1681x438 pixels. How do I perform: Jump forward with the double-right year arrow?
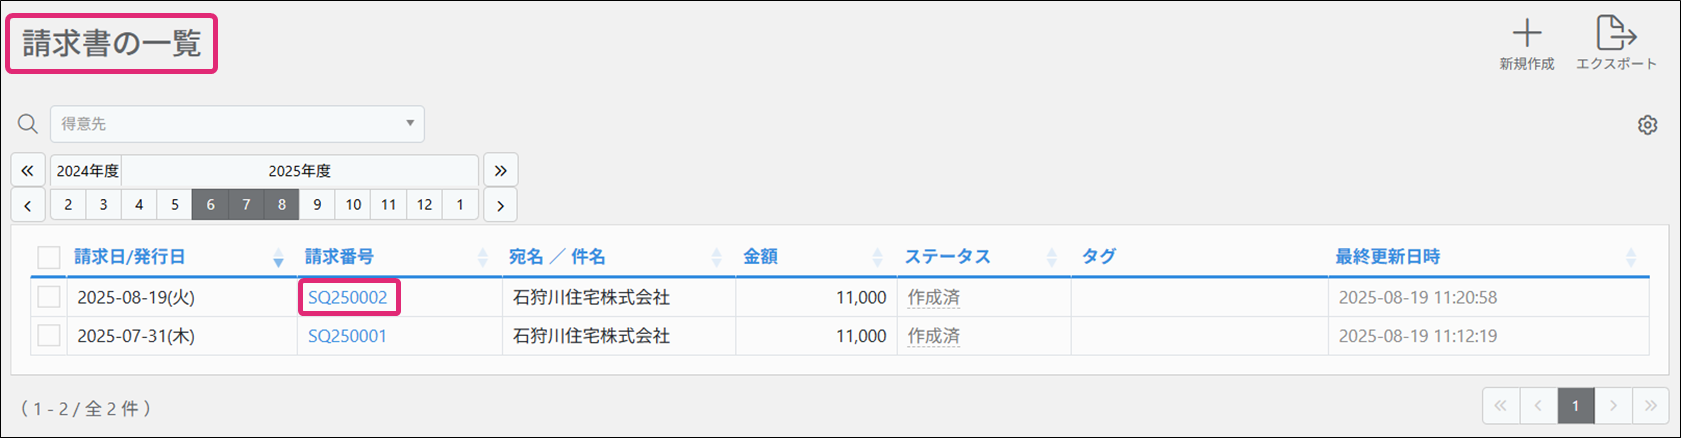click(500, 171)
